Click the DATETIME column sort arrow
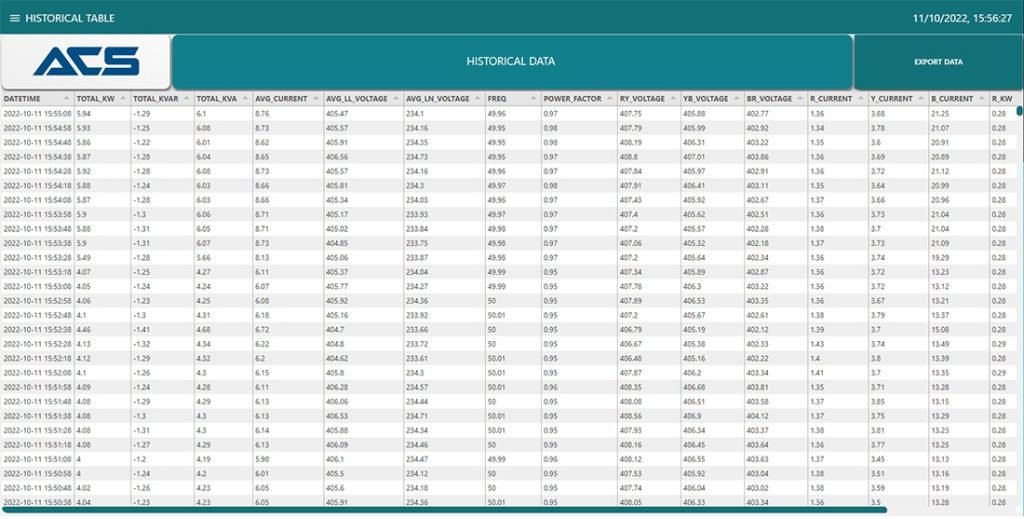 pyautogui.click(x=67, y=99)
